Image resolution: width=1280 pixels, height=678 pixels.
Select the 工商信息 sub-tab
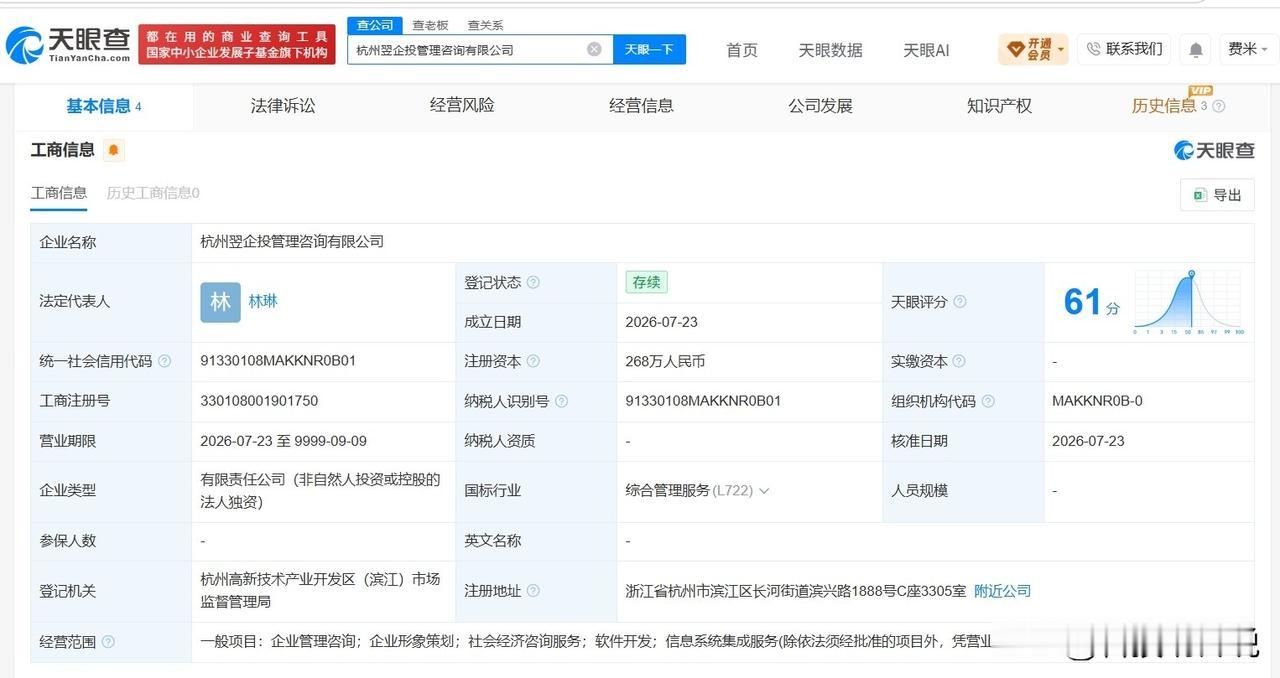[59, 193]
